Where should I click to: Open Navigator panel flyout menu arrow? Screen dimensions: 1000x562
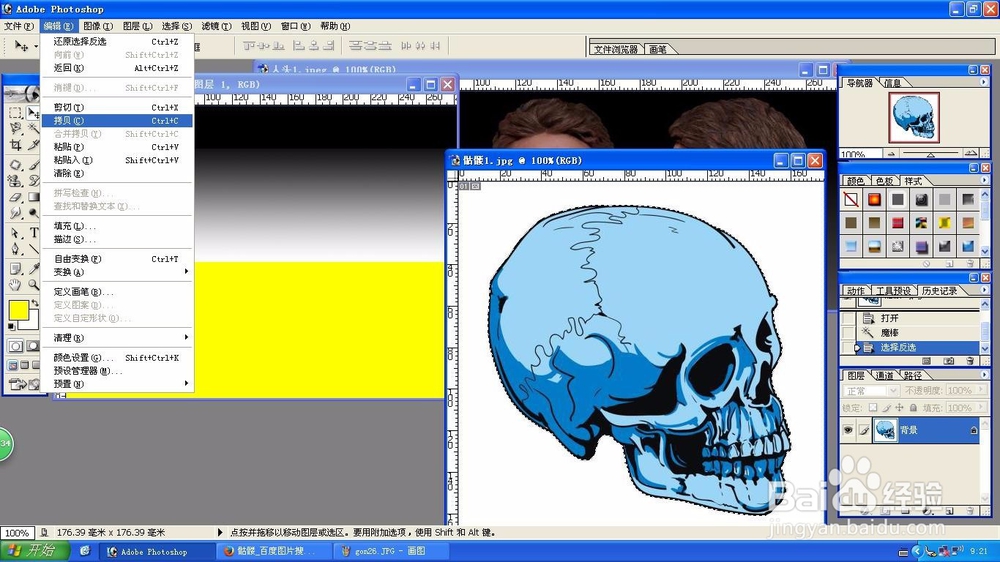(983, 82)
